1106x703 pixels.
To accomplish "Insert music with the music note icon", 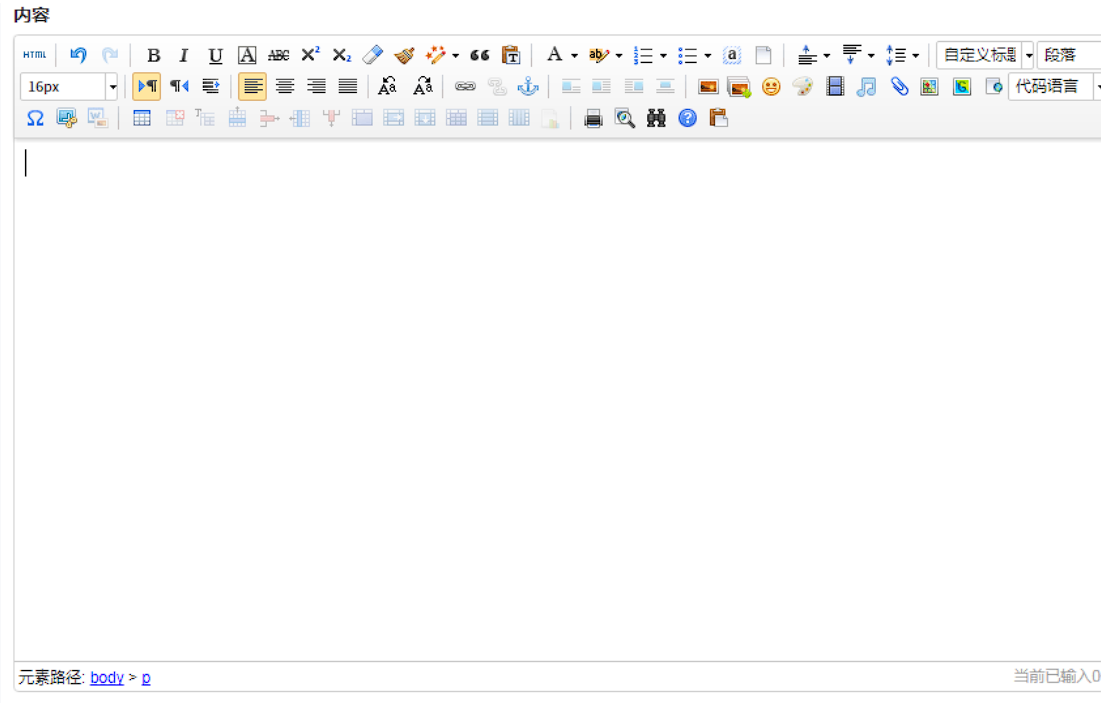I will tap(867, 87).
